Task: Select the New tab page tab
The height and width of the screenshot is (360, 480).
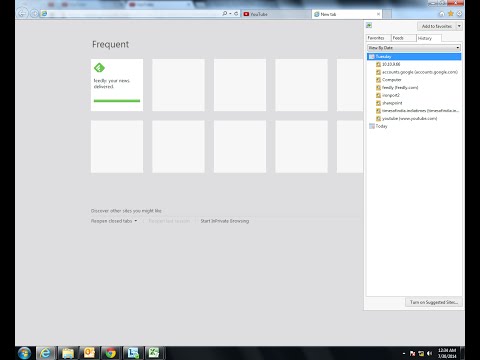Action: point(347,14)
